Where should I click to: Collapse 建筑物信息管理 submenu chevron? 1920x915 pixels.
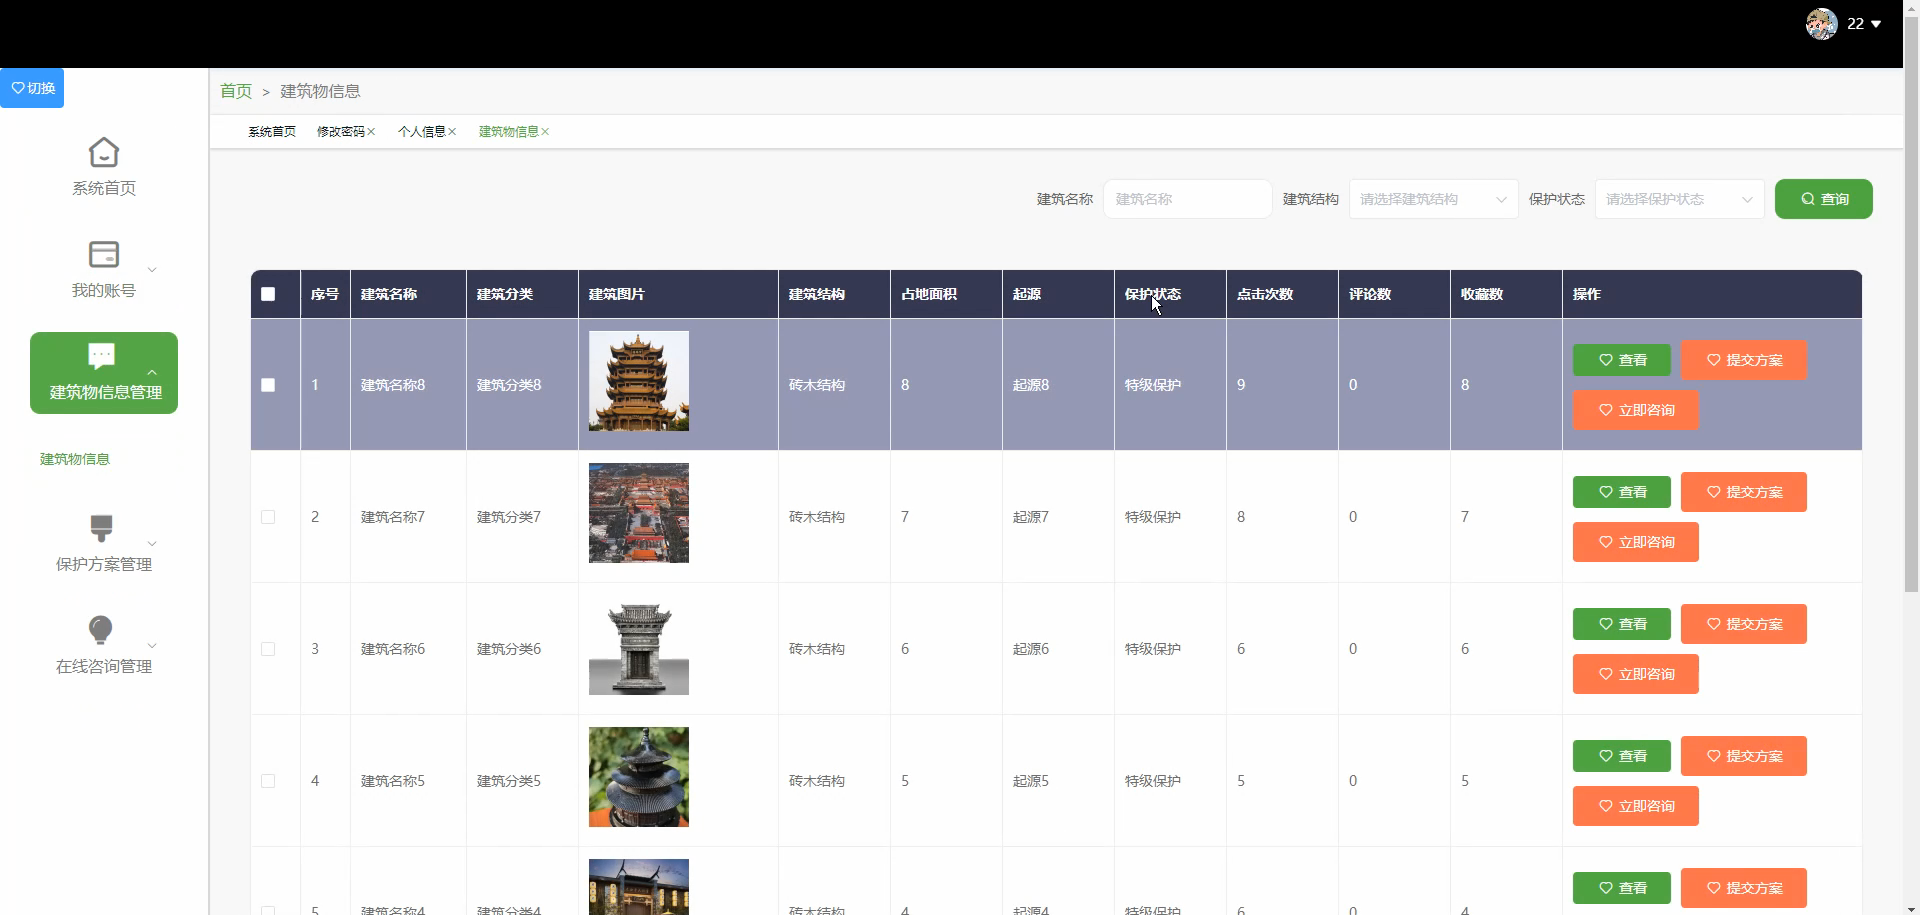(x=152, y=372)
